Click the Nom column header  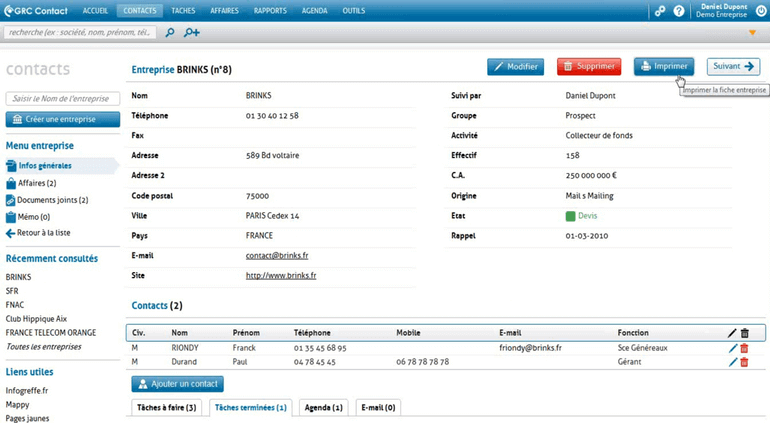coord(179,333)
